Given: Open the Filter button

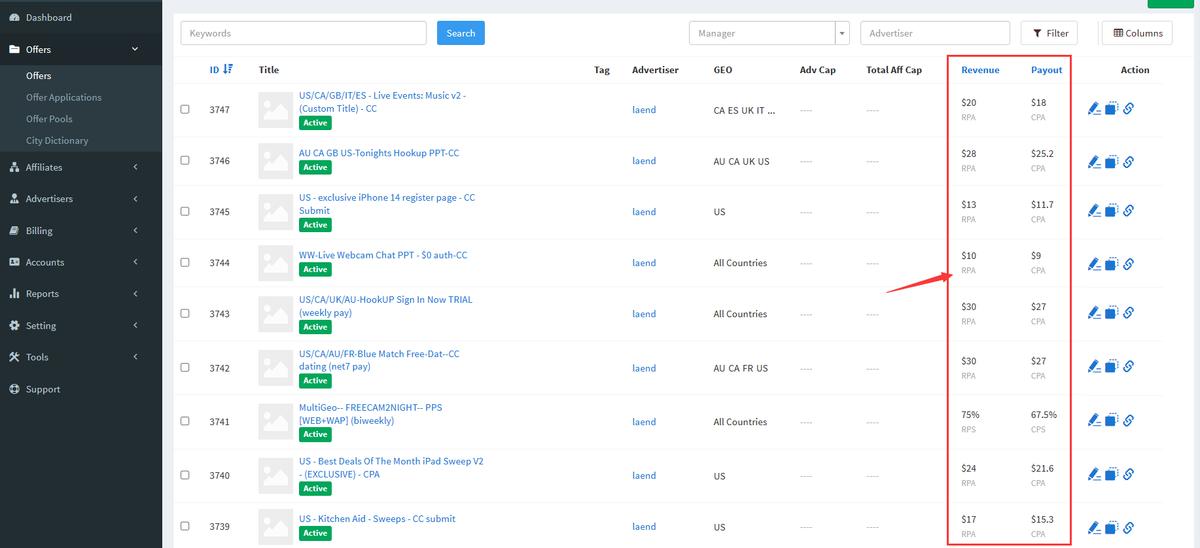Looking at the screenshot, I should [x=1049, y=33].
